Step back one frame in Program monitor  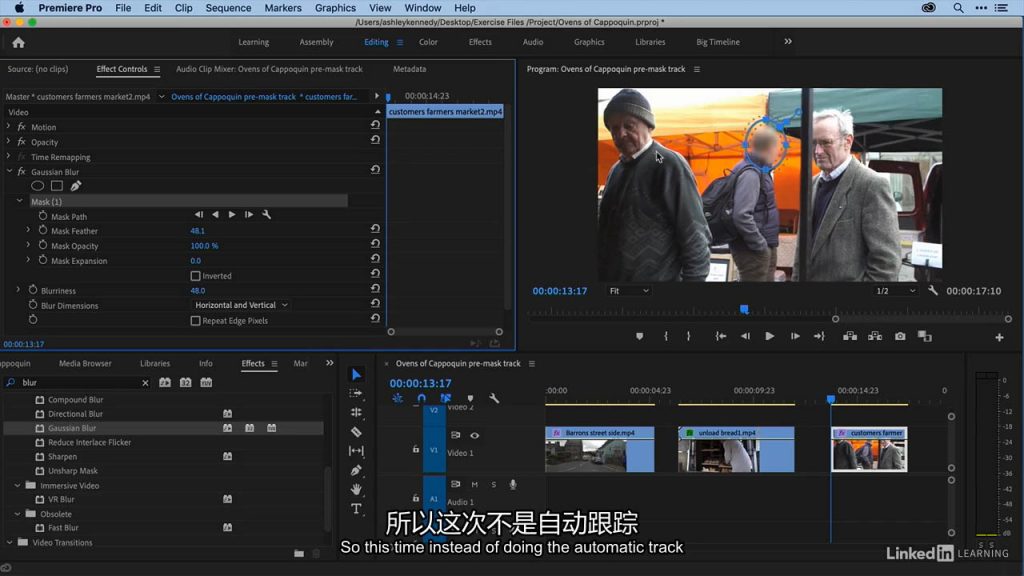(745, 336)
